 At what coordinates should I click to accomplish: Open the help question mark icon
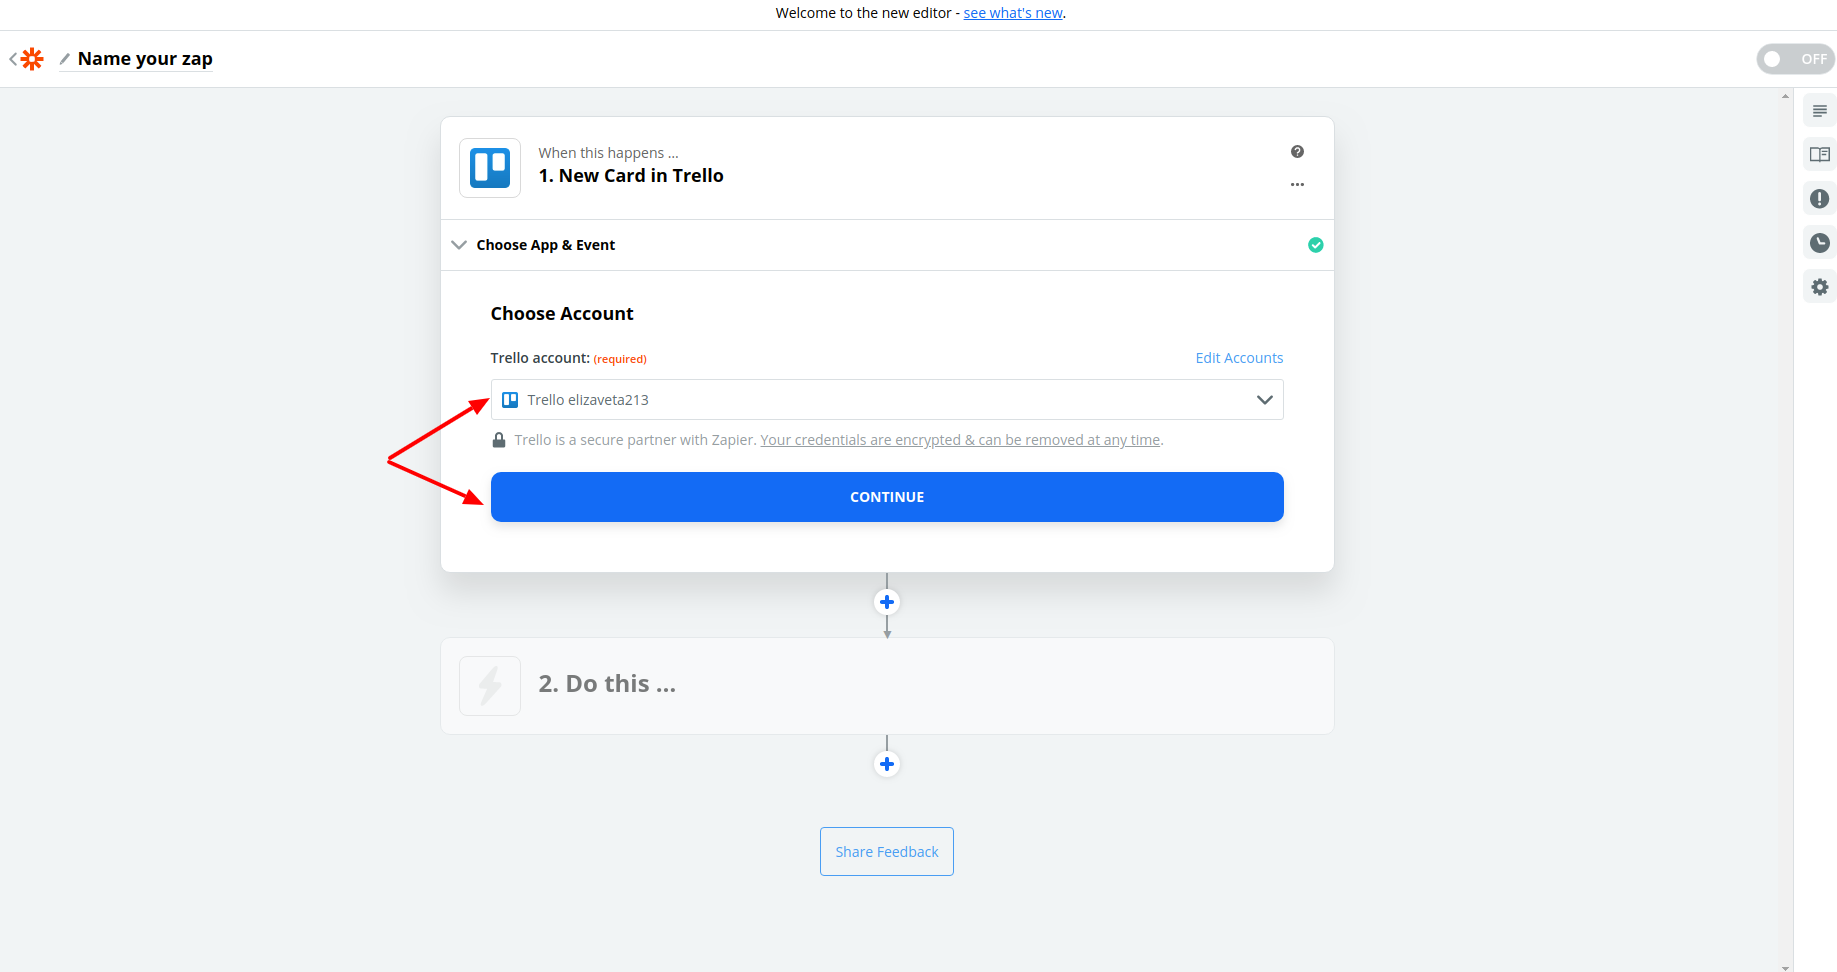click(x=1297, y=152)
